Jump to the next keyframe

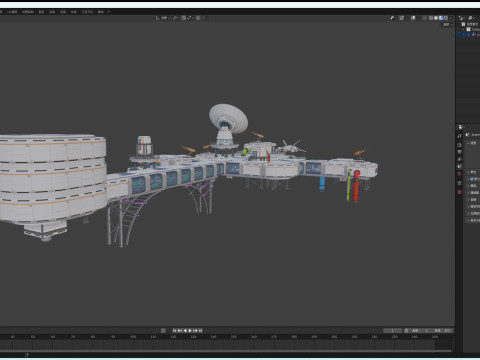click(x=195, y=330)
